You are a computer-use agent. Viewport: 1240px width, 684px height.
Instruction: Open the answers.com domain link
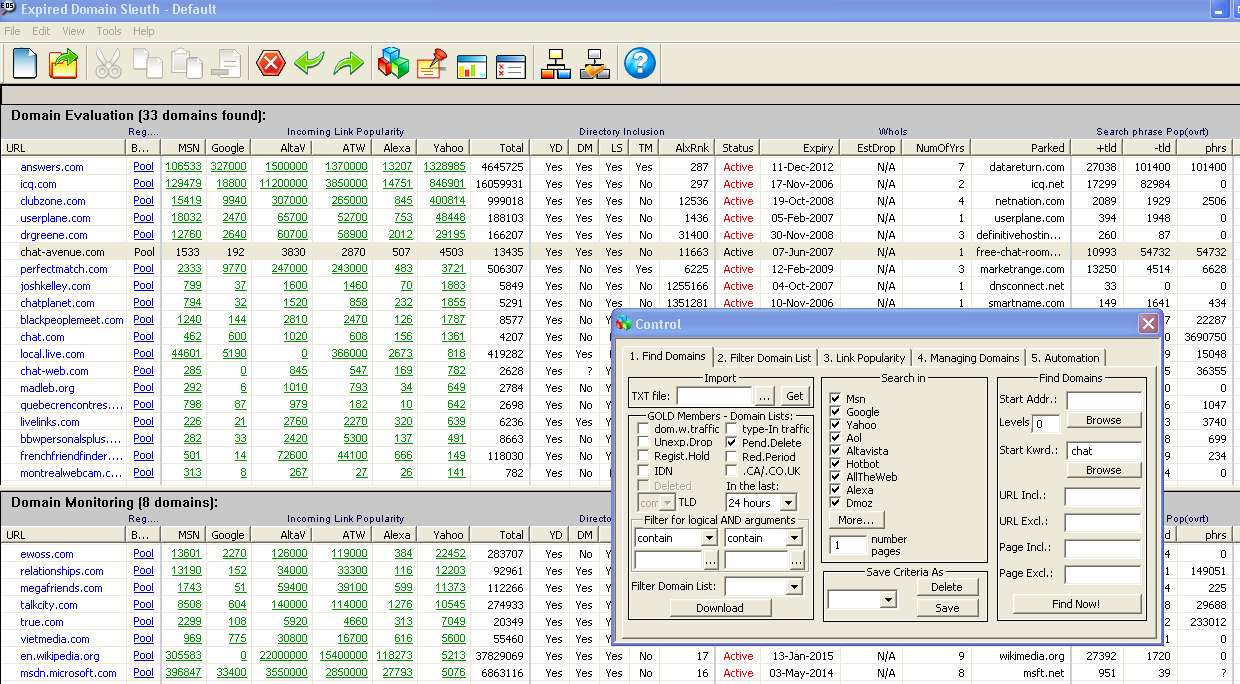point(52,167)
